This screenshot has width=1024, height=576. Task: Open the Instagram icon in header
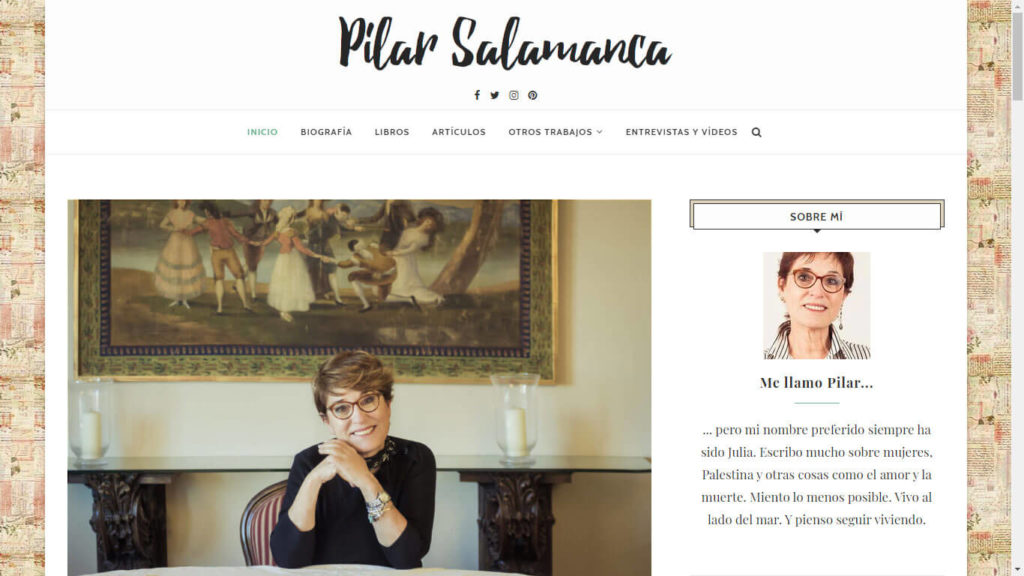point(514,95)
